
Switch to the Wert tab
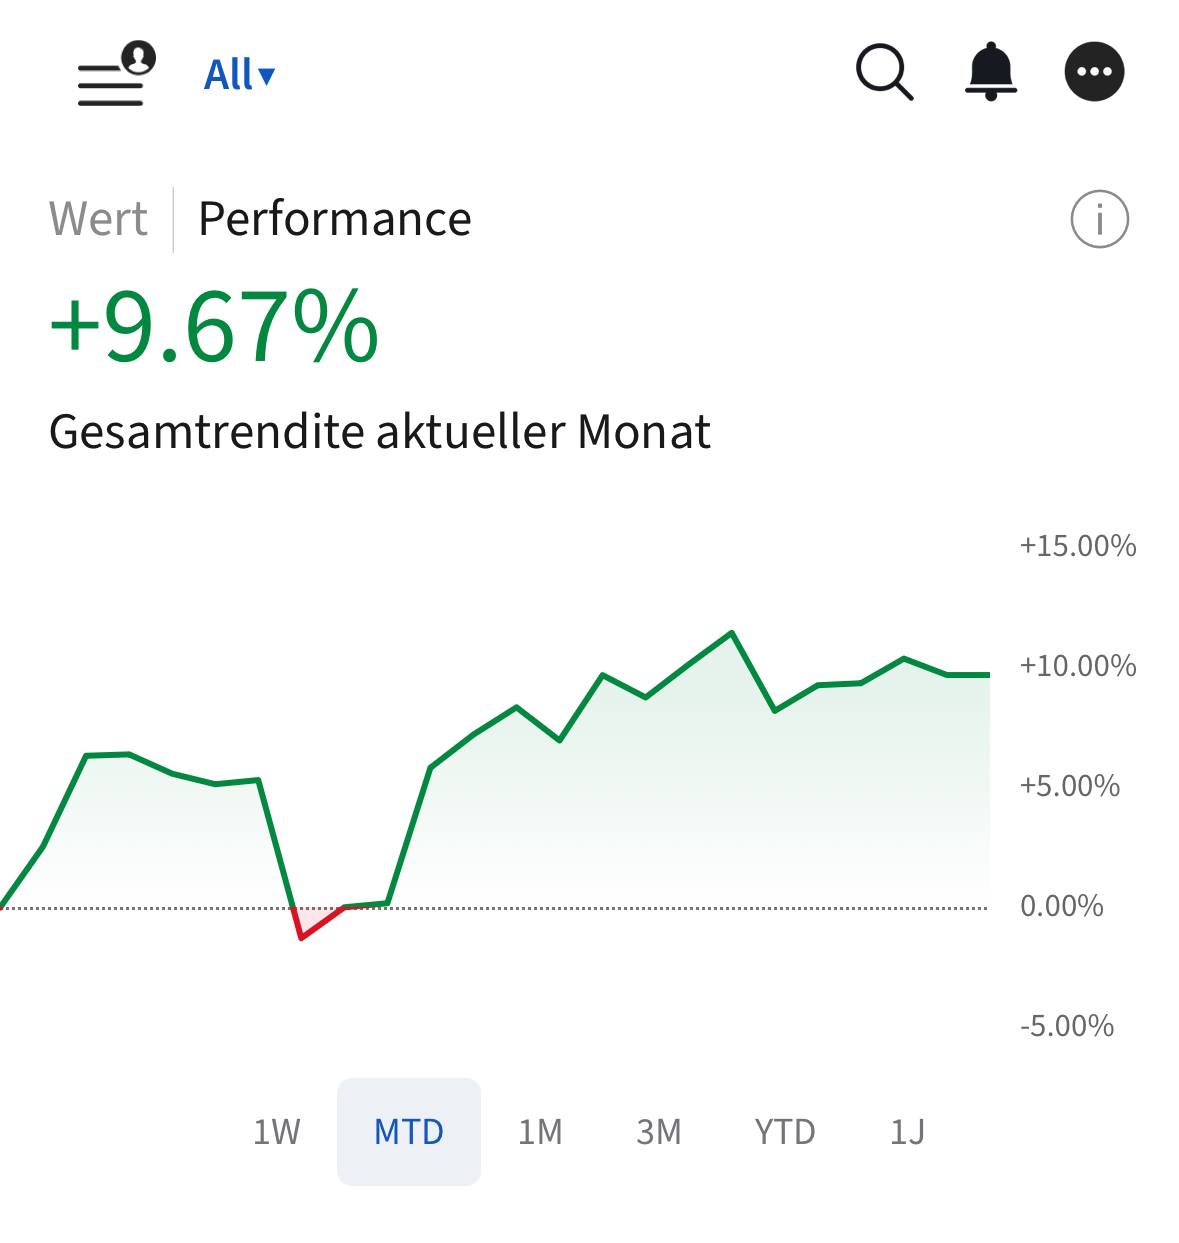pyautogui.click(x=98, y=219)
